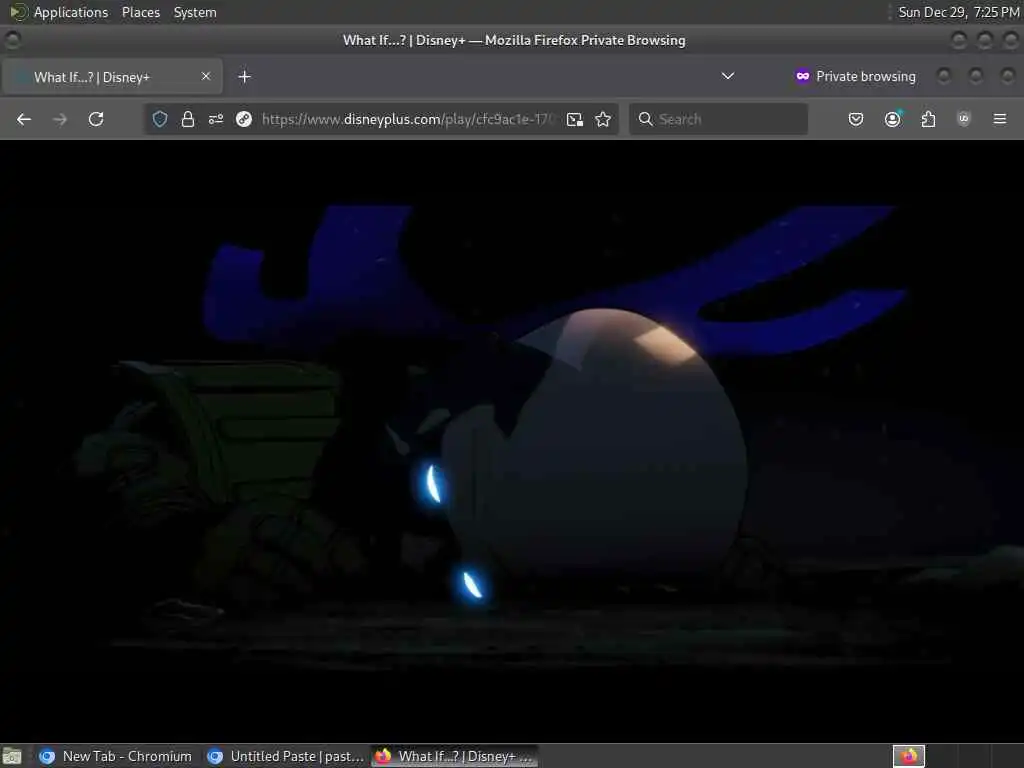The image size is (1024, 768).
Task: Click the clock Sun Dec 29 7:25 PM
Action: (x=959, y=12)
